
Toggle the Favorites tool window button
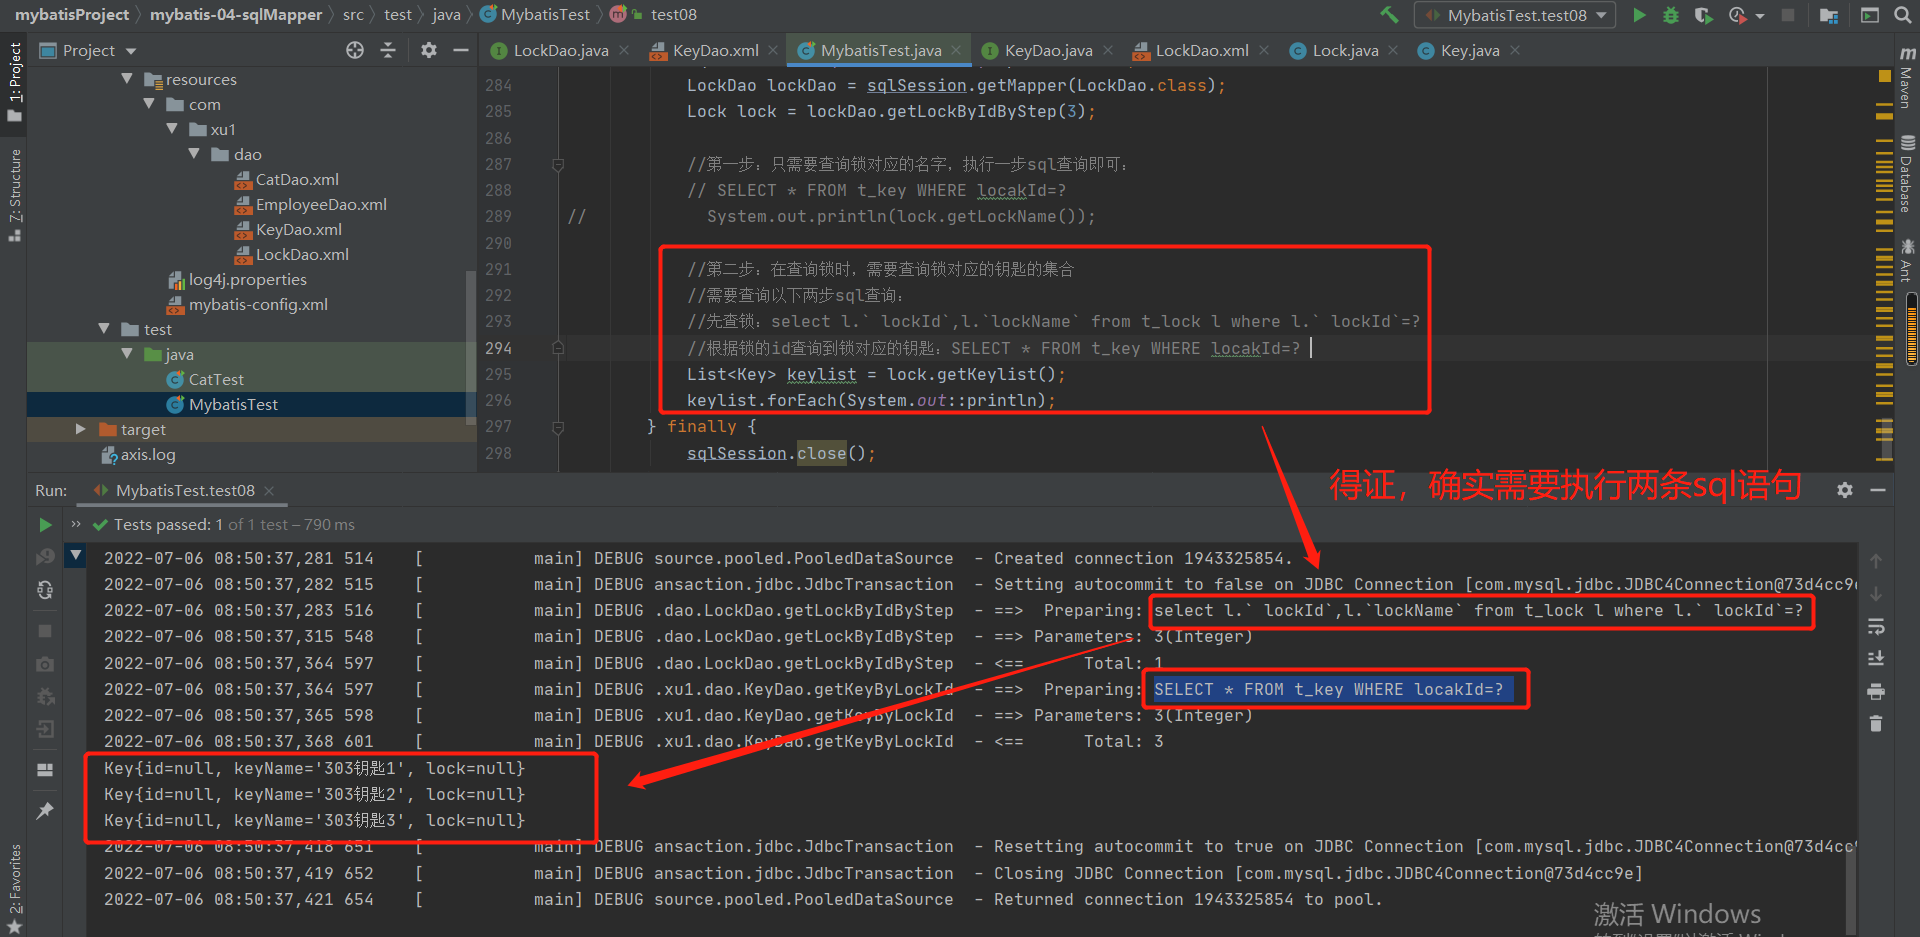14,889
